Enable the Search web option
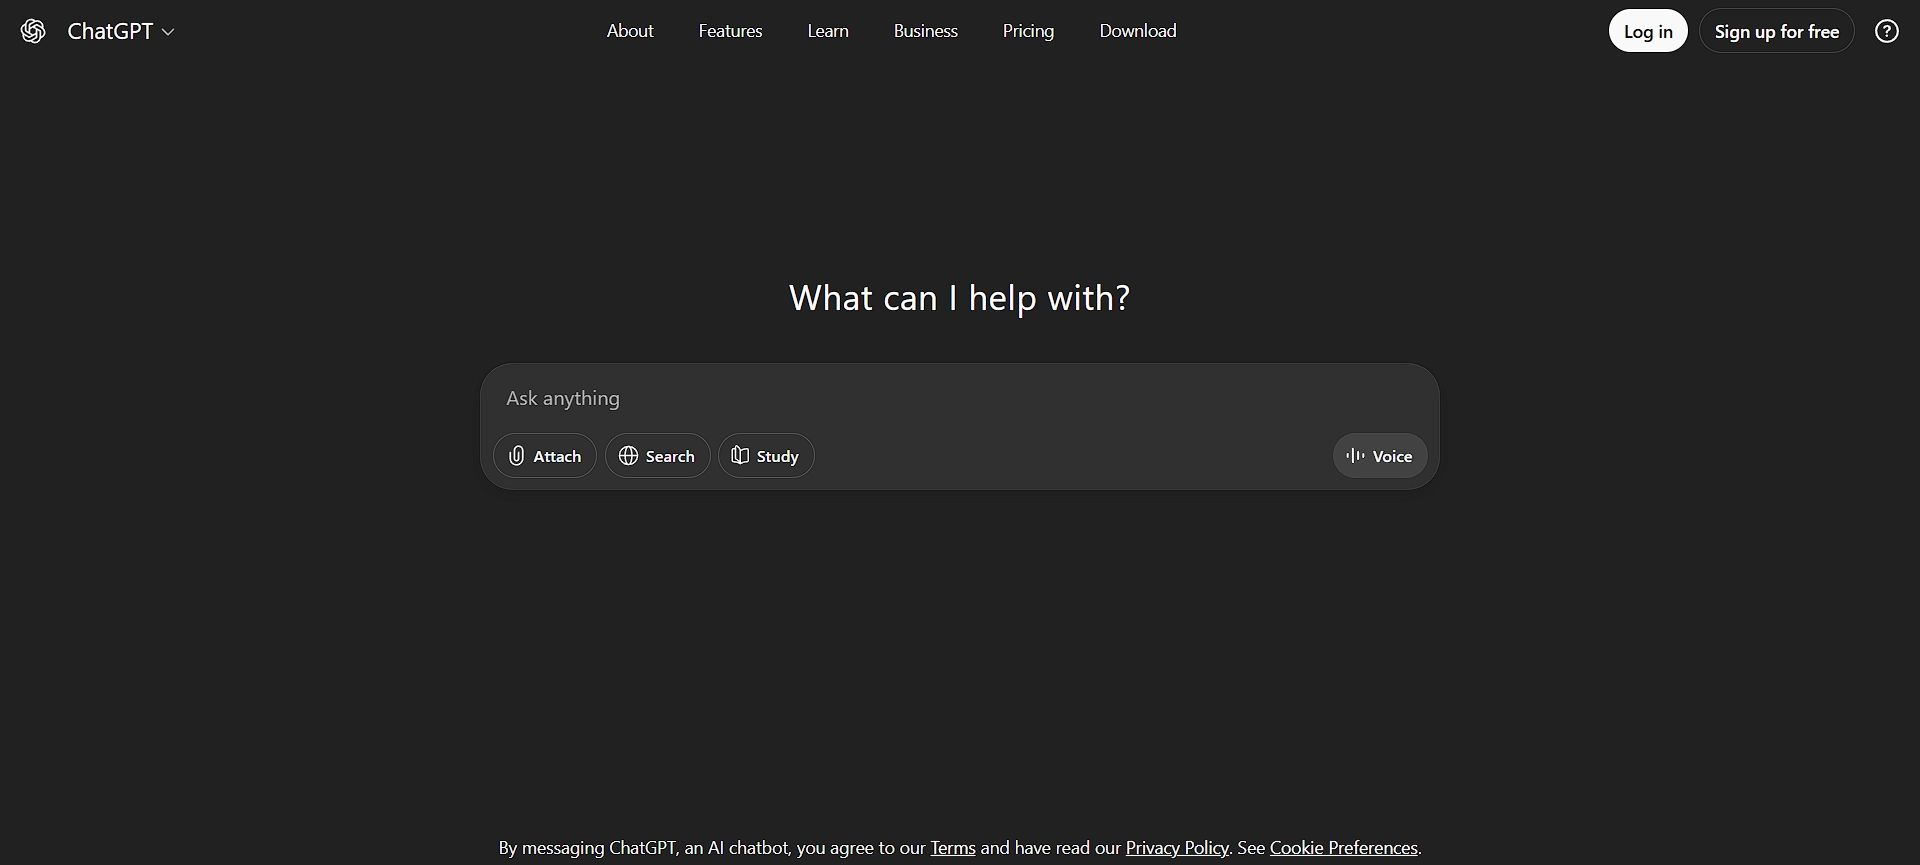 [657, 456]
